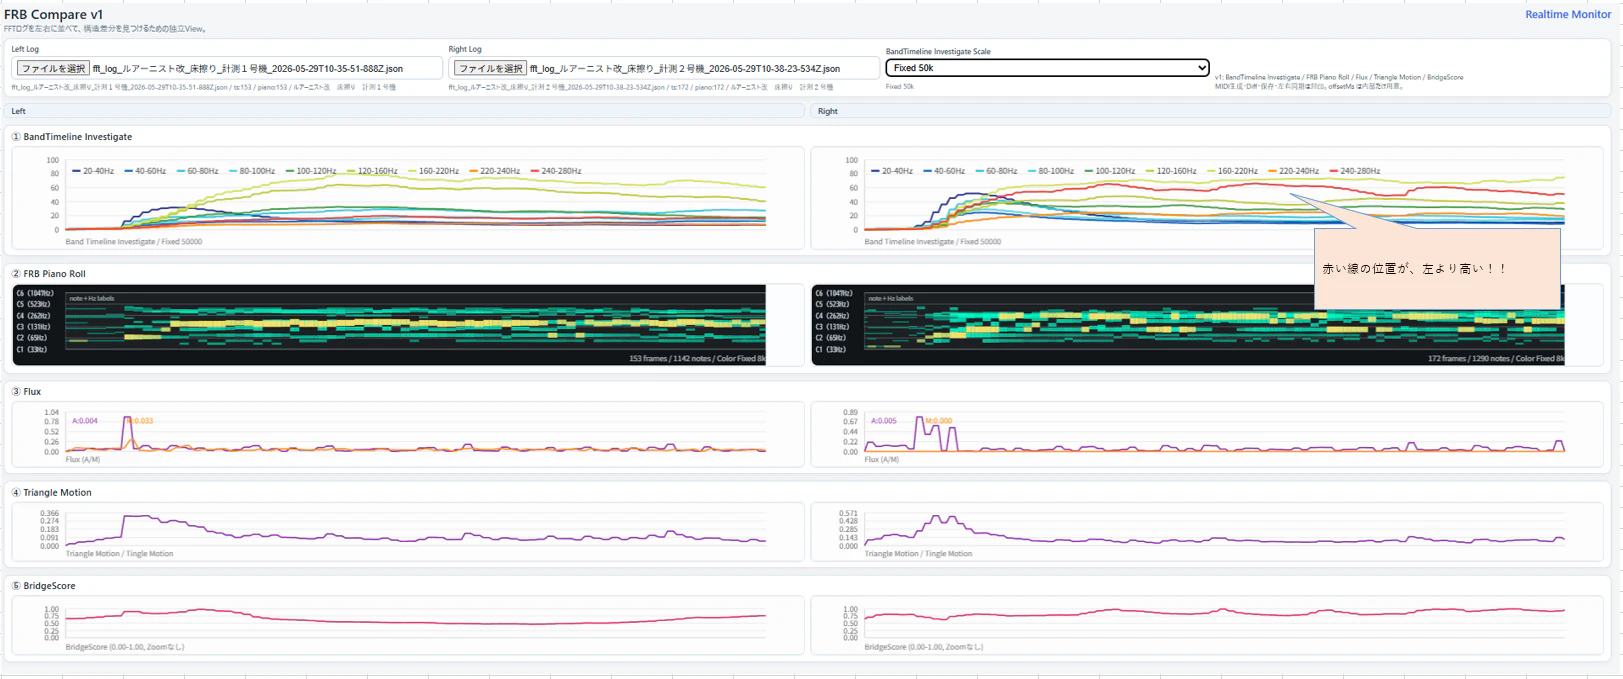Click the red-line annotation callout box

tap(1437, 269)
